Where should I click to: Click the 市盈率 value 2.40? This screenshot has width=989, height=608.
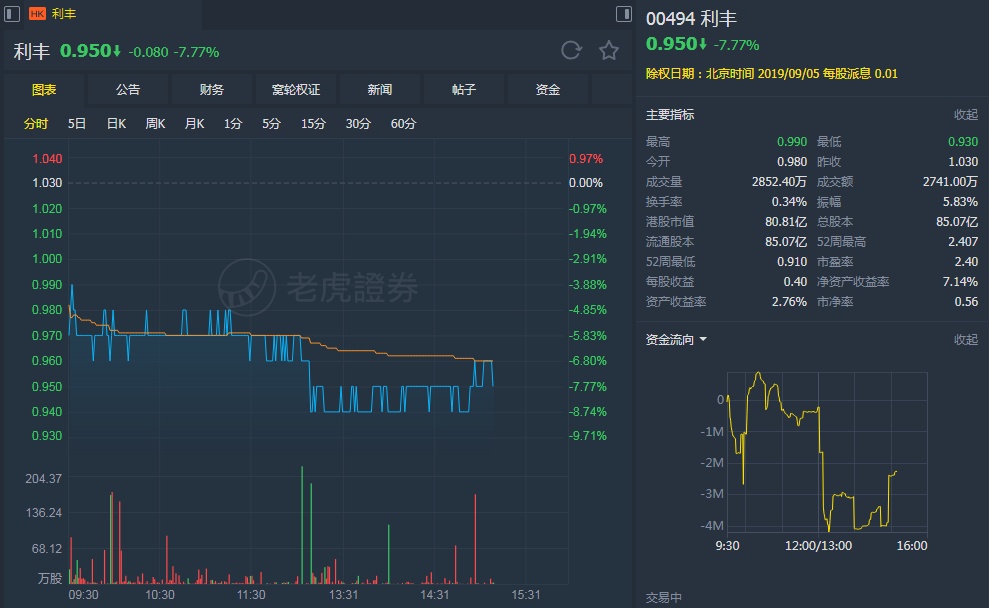[x=966, y=262]
